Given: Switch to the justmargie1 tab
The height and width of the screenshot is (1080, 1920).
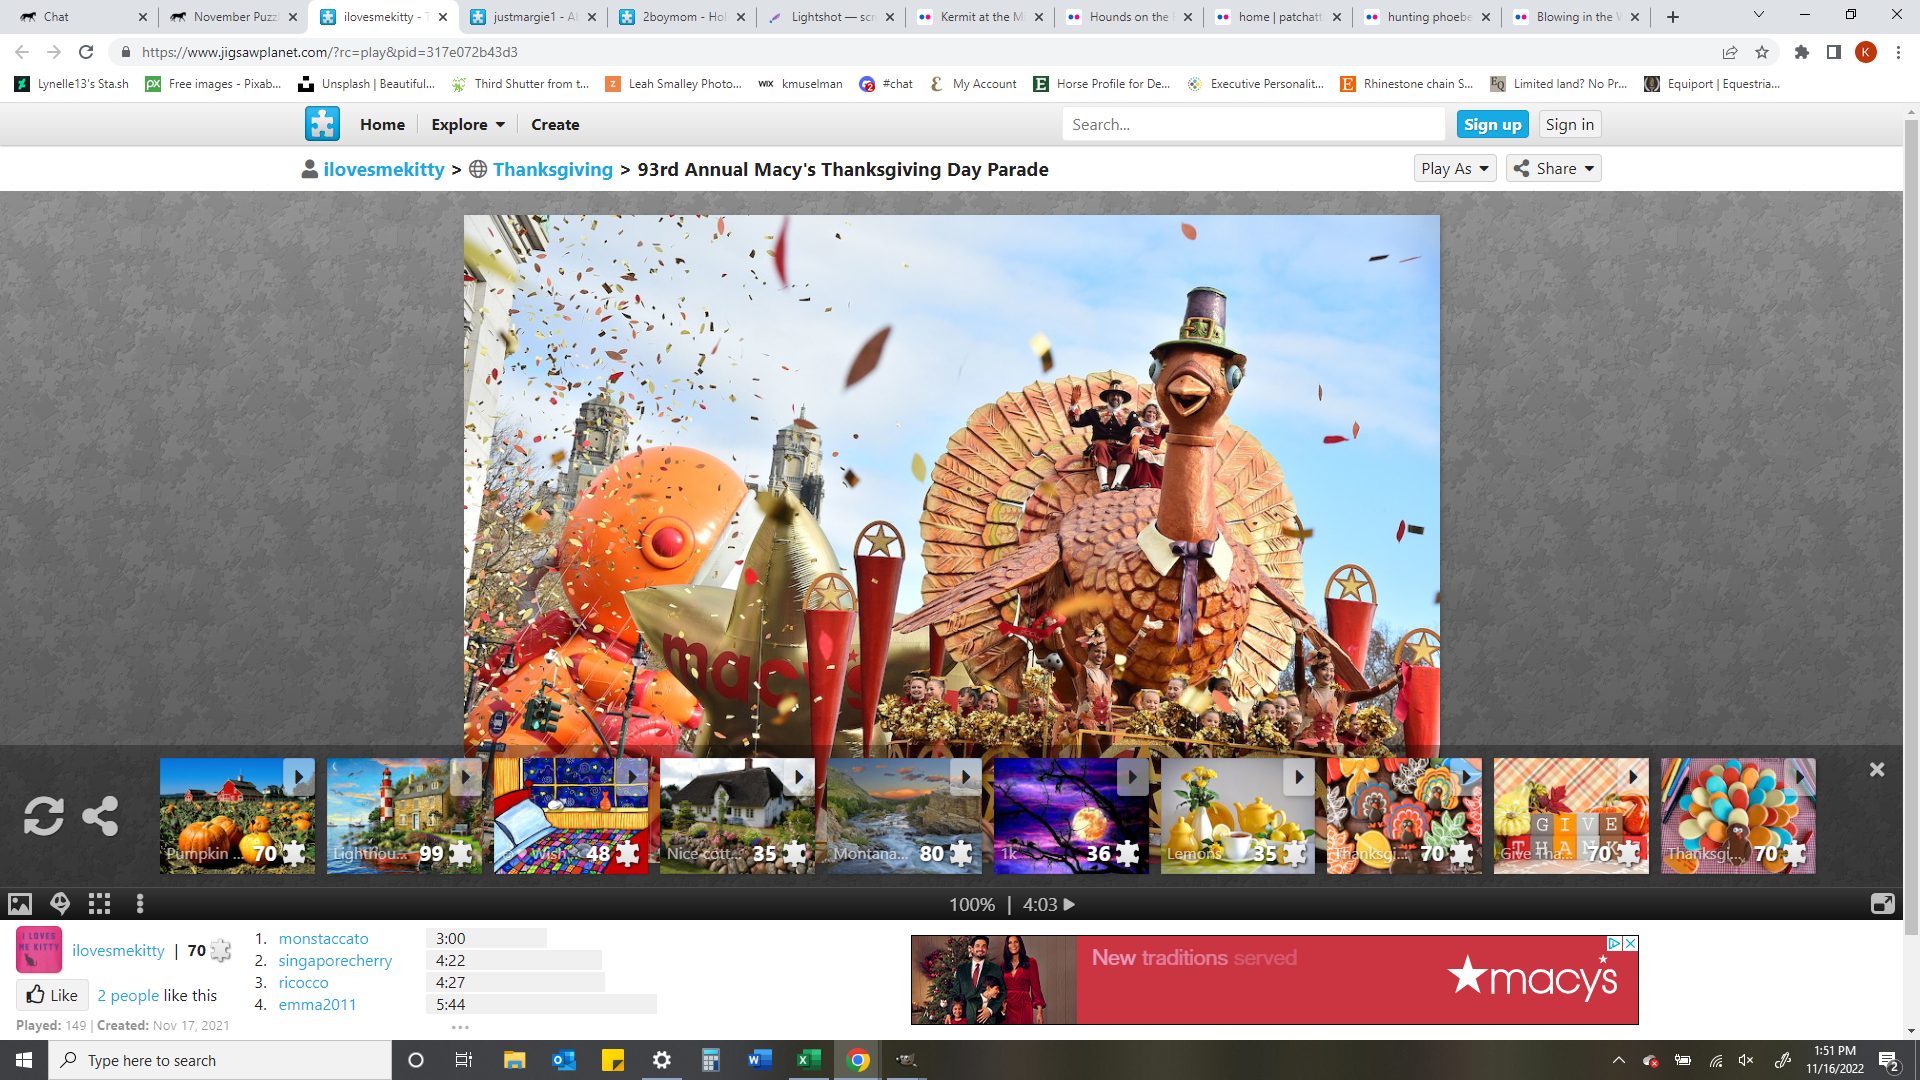Looking at the screenshot, I should tap(533, 17).
